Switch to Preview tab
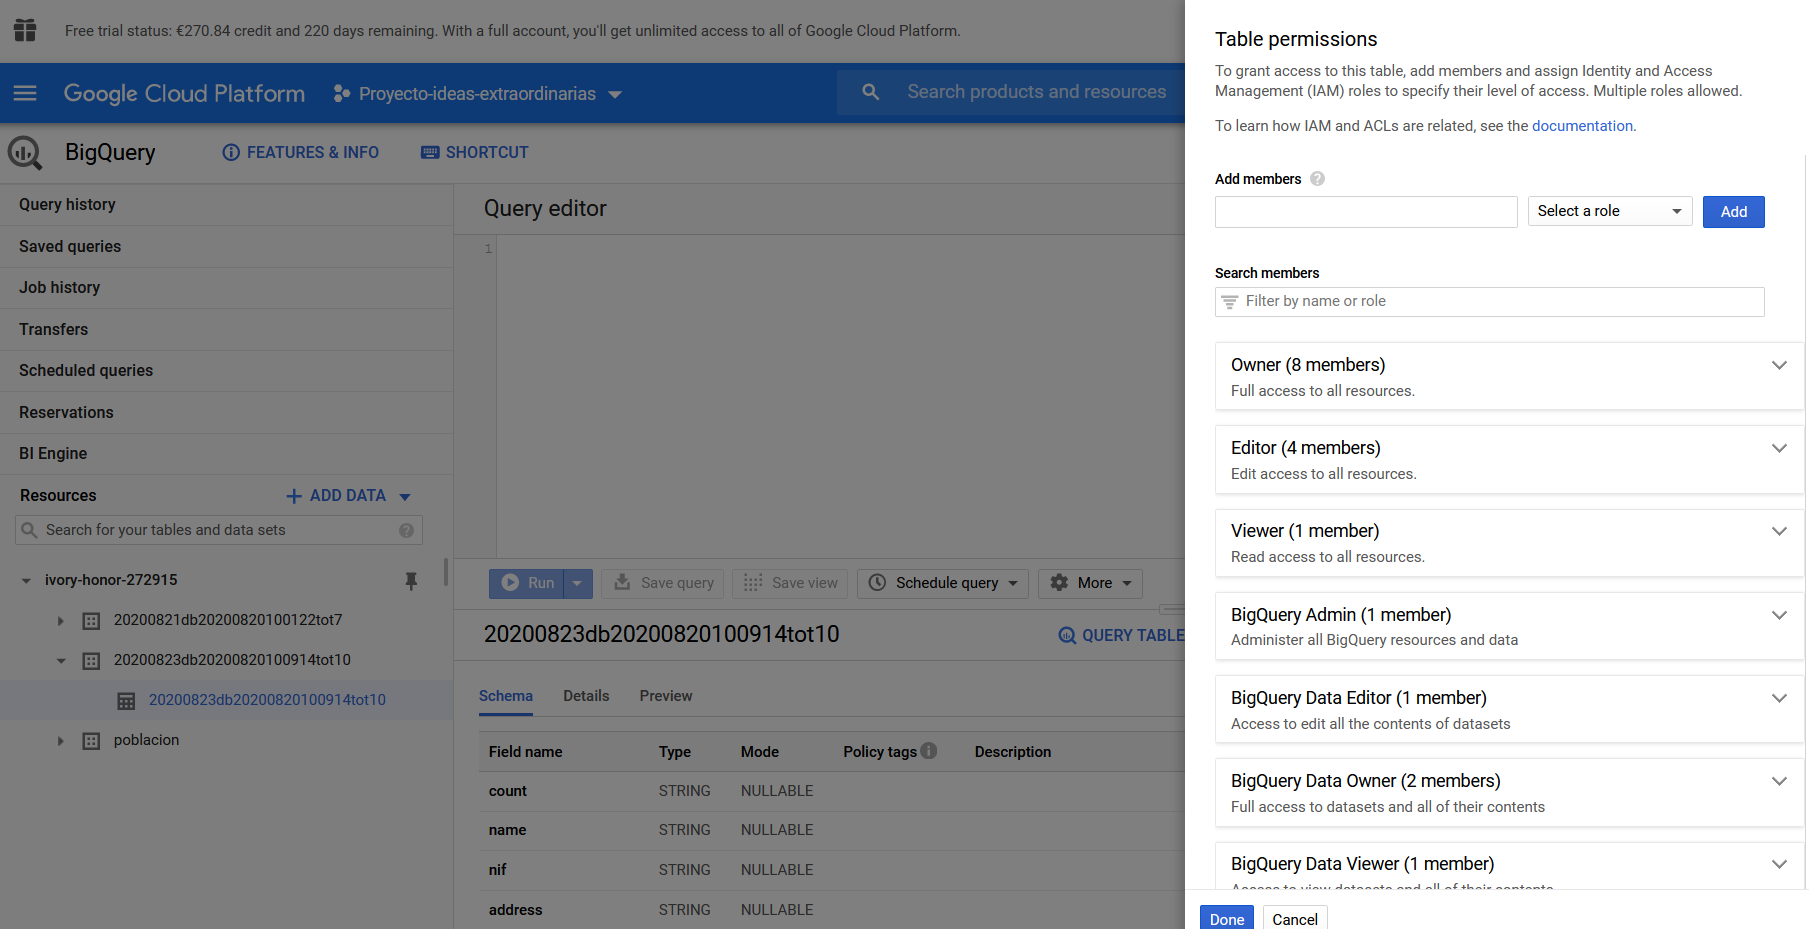 coord(666,696)
